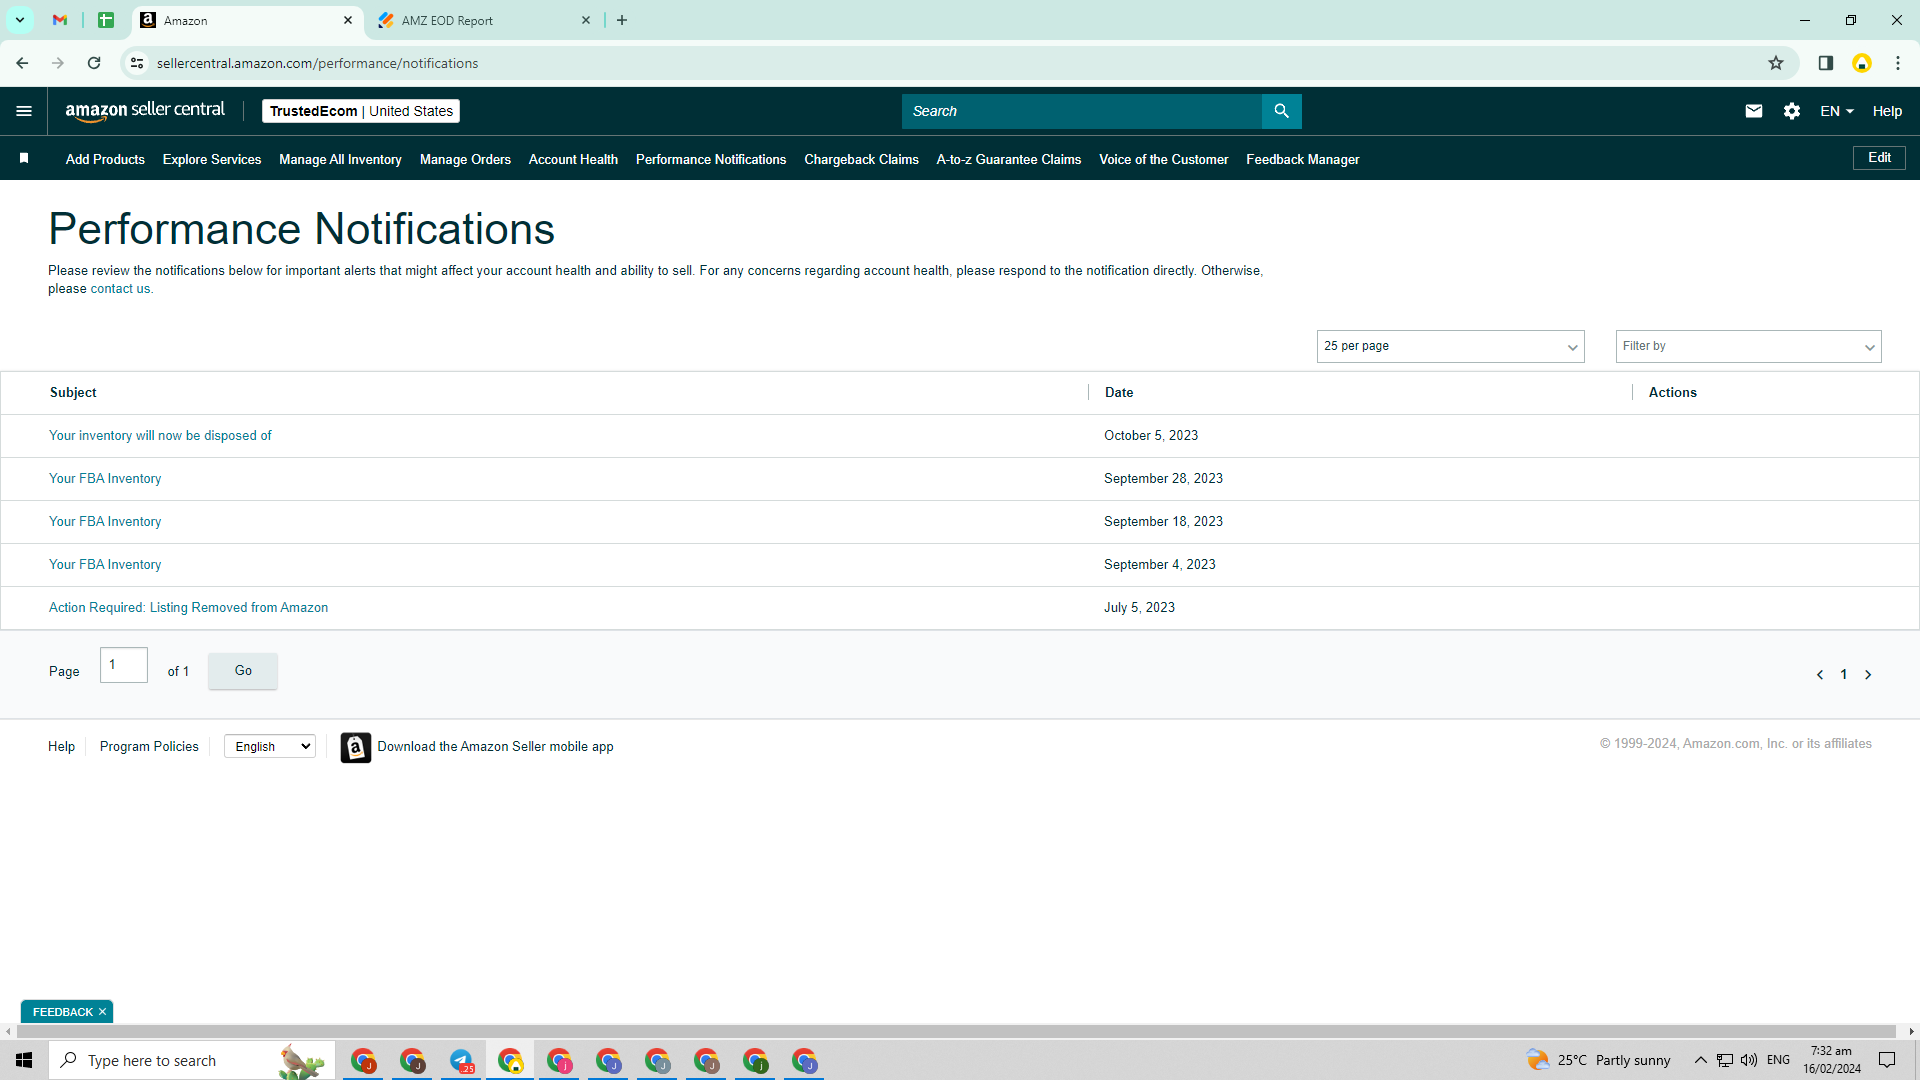
Task: Bookmark this page with the star icon
Action: 1776,63
